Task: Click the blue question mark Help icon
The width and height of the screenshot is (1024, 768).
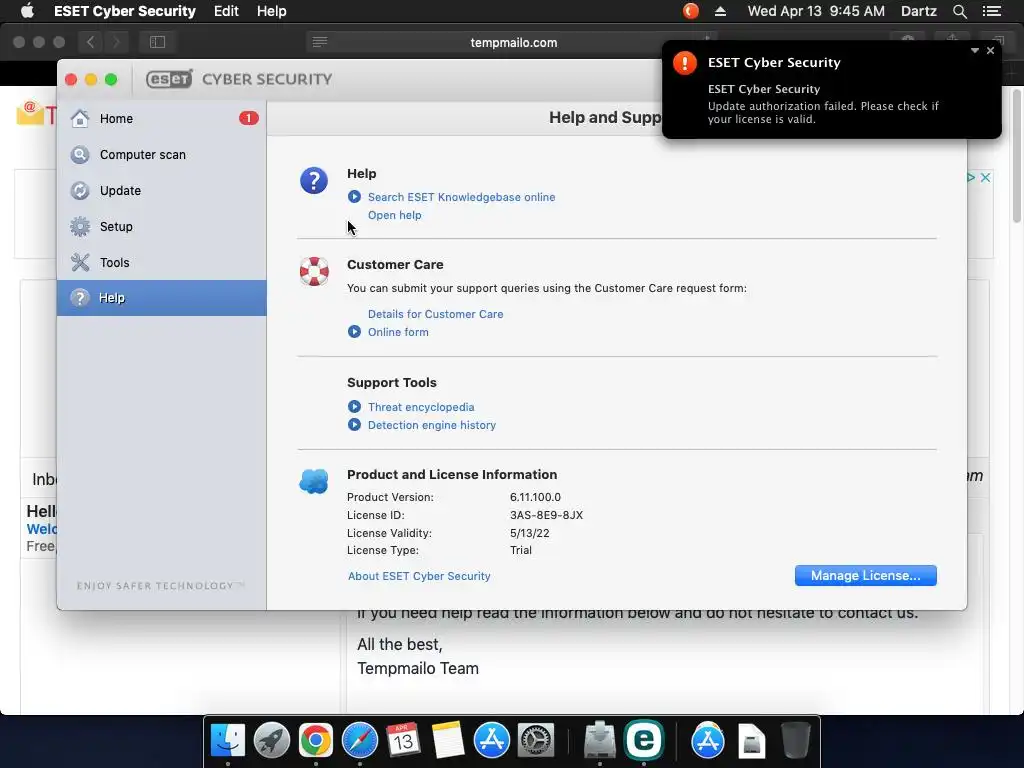Action: pos(313,180)
